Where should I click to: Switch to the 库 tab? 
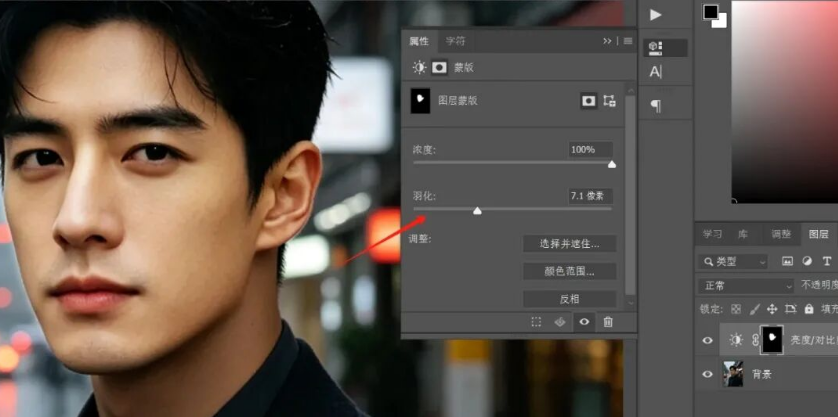coord(743,234)
